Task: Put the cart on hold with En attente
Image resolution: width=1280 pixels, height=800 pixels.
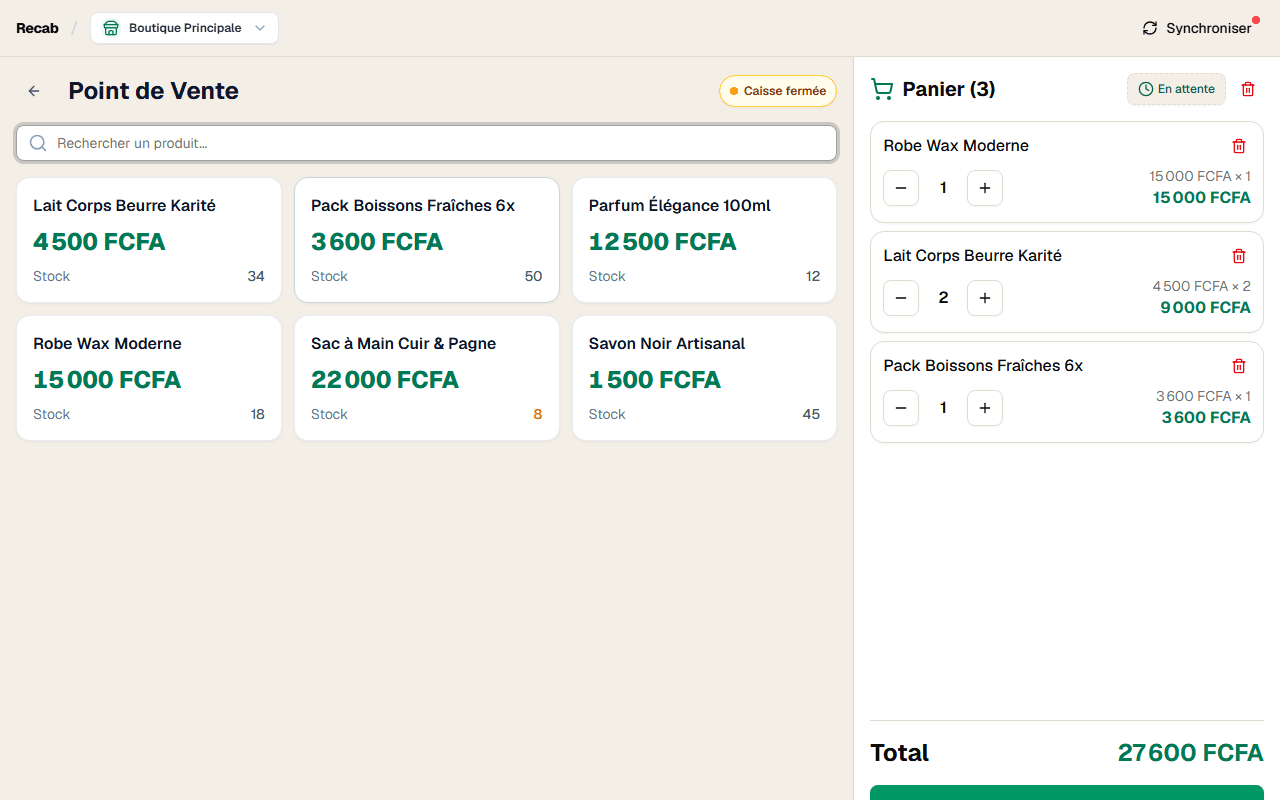Action: (1176, 89)
